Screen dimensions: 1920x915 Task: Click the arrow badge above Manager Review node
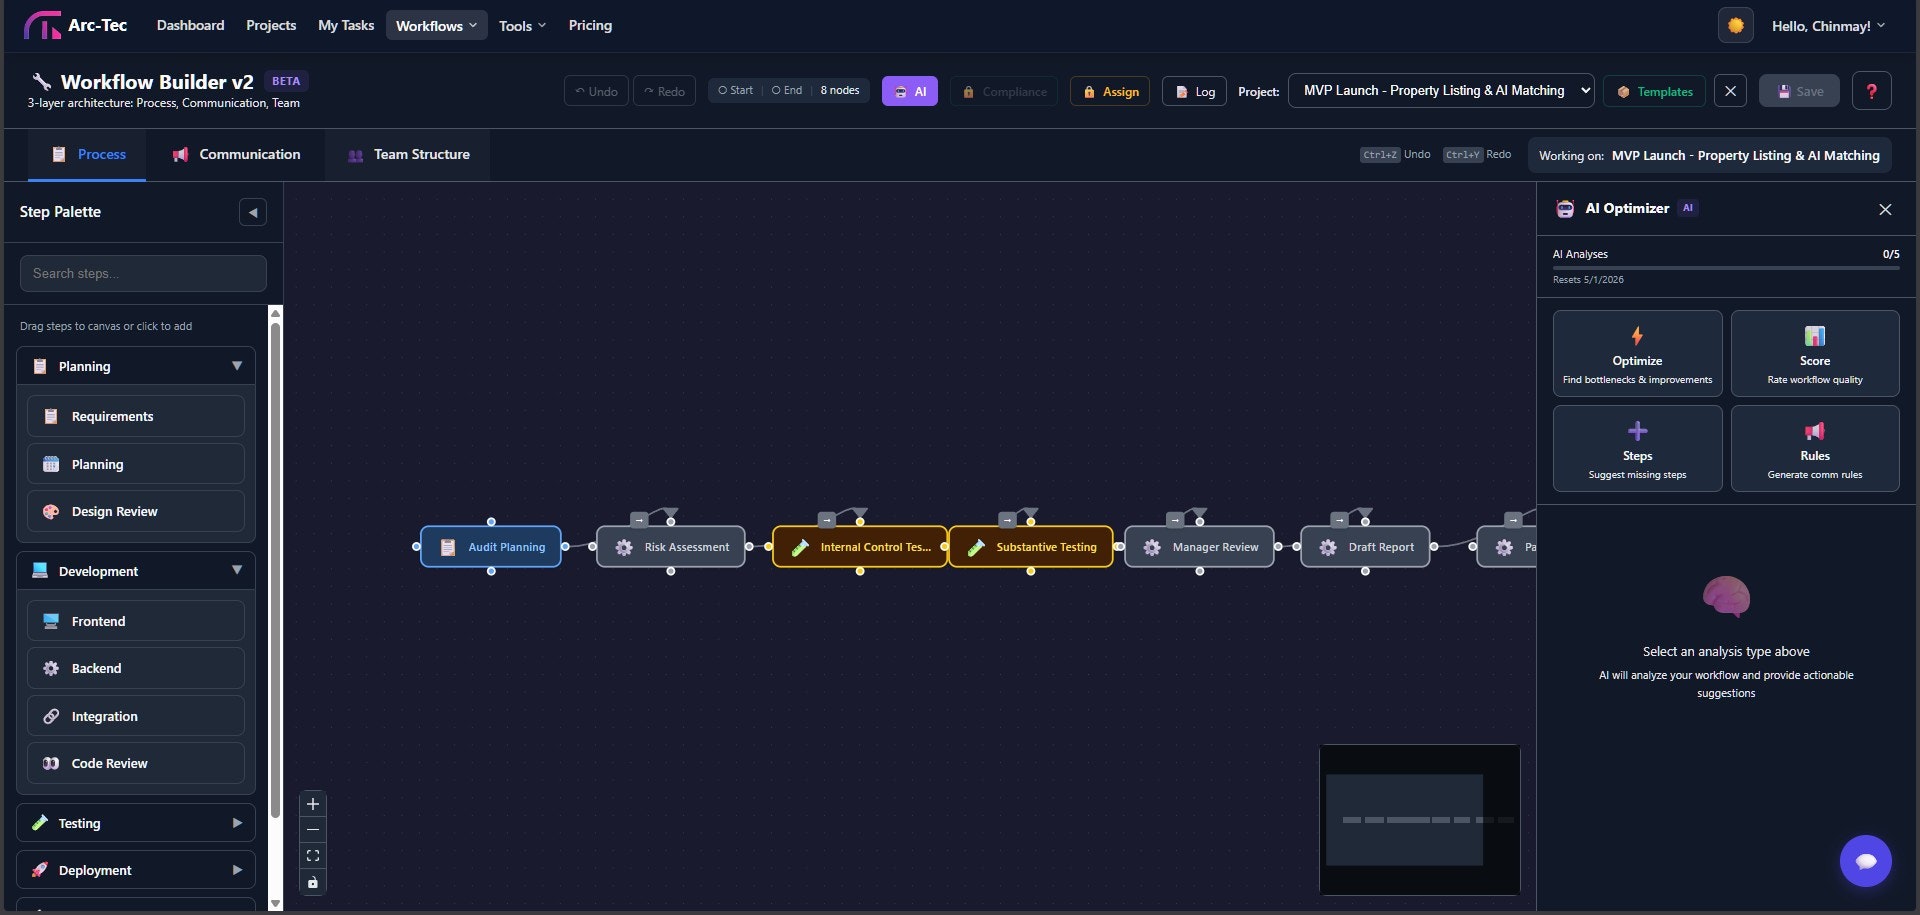point(1175,520)
